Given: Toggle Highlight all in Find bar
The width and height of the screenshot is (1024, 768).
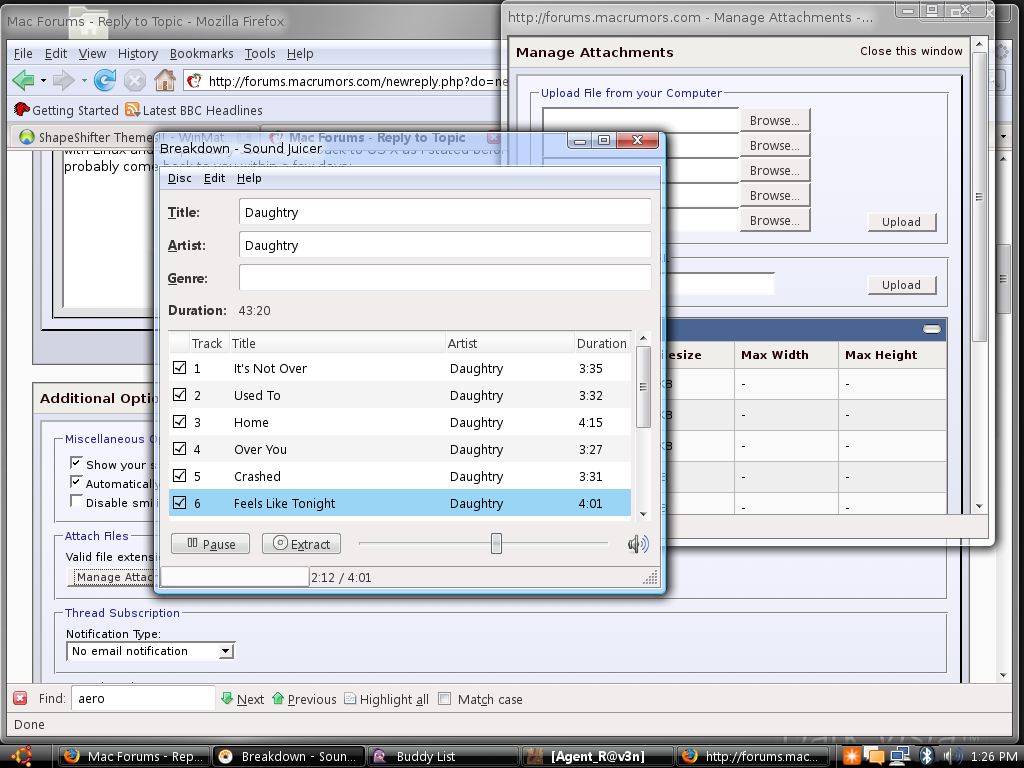Looking at the screenshot, I should [x=387, y=699].
